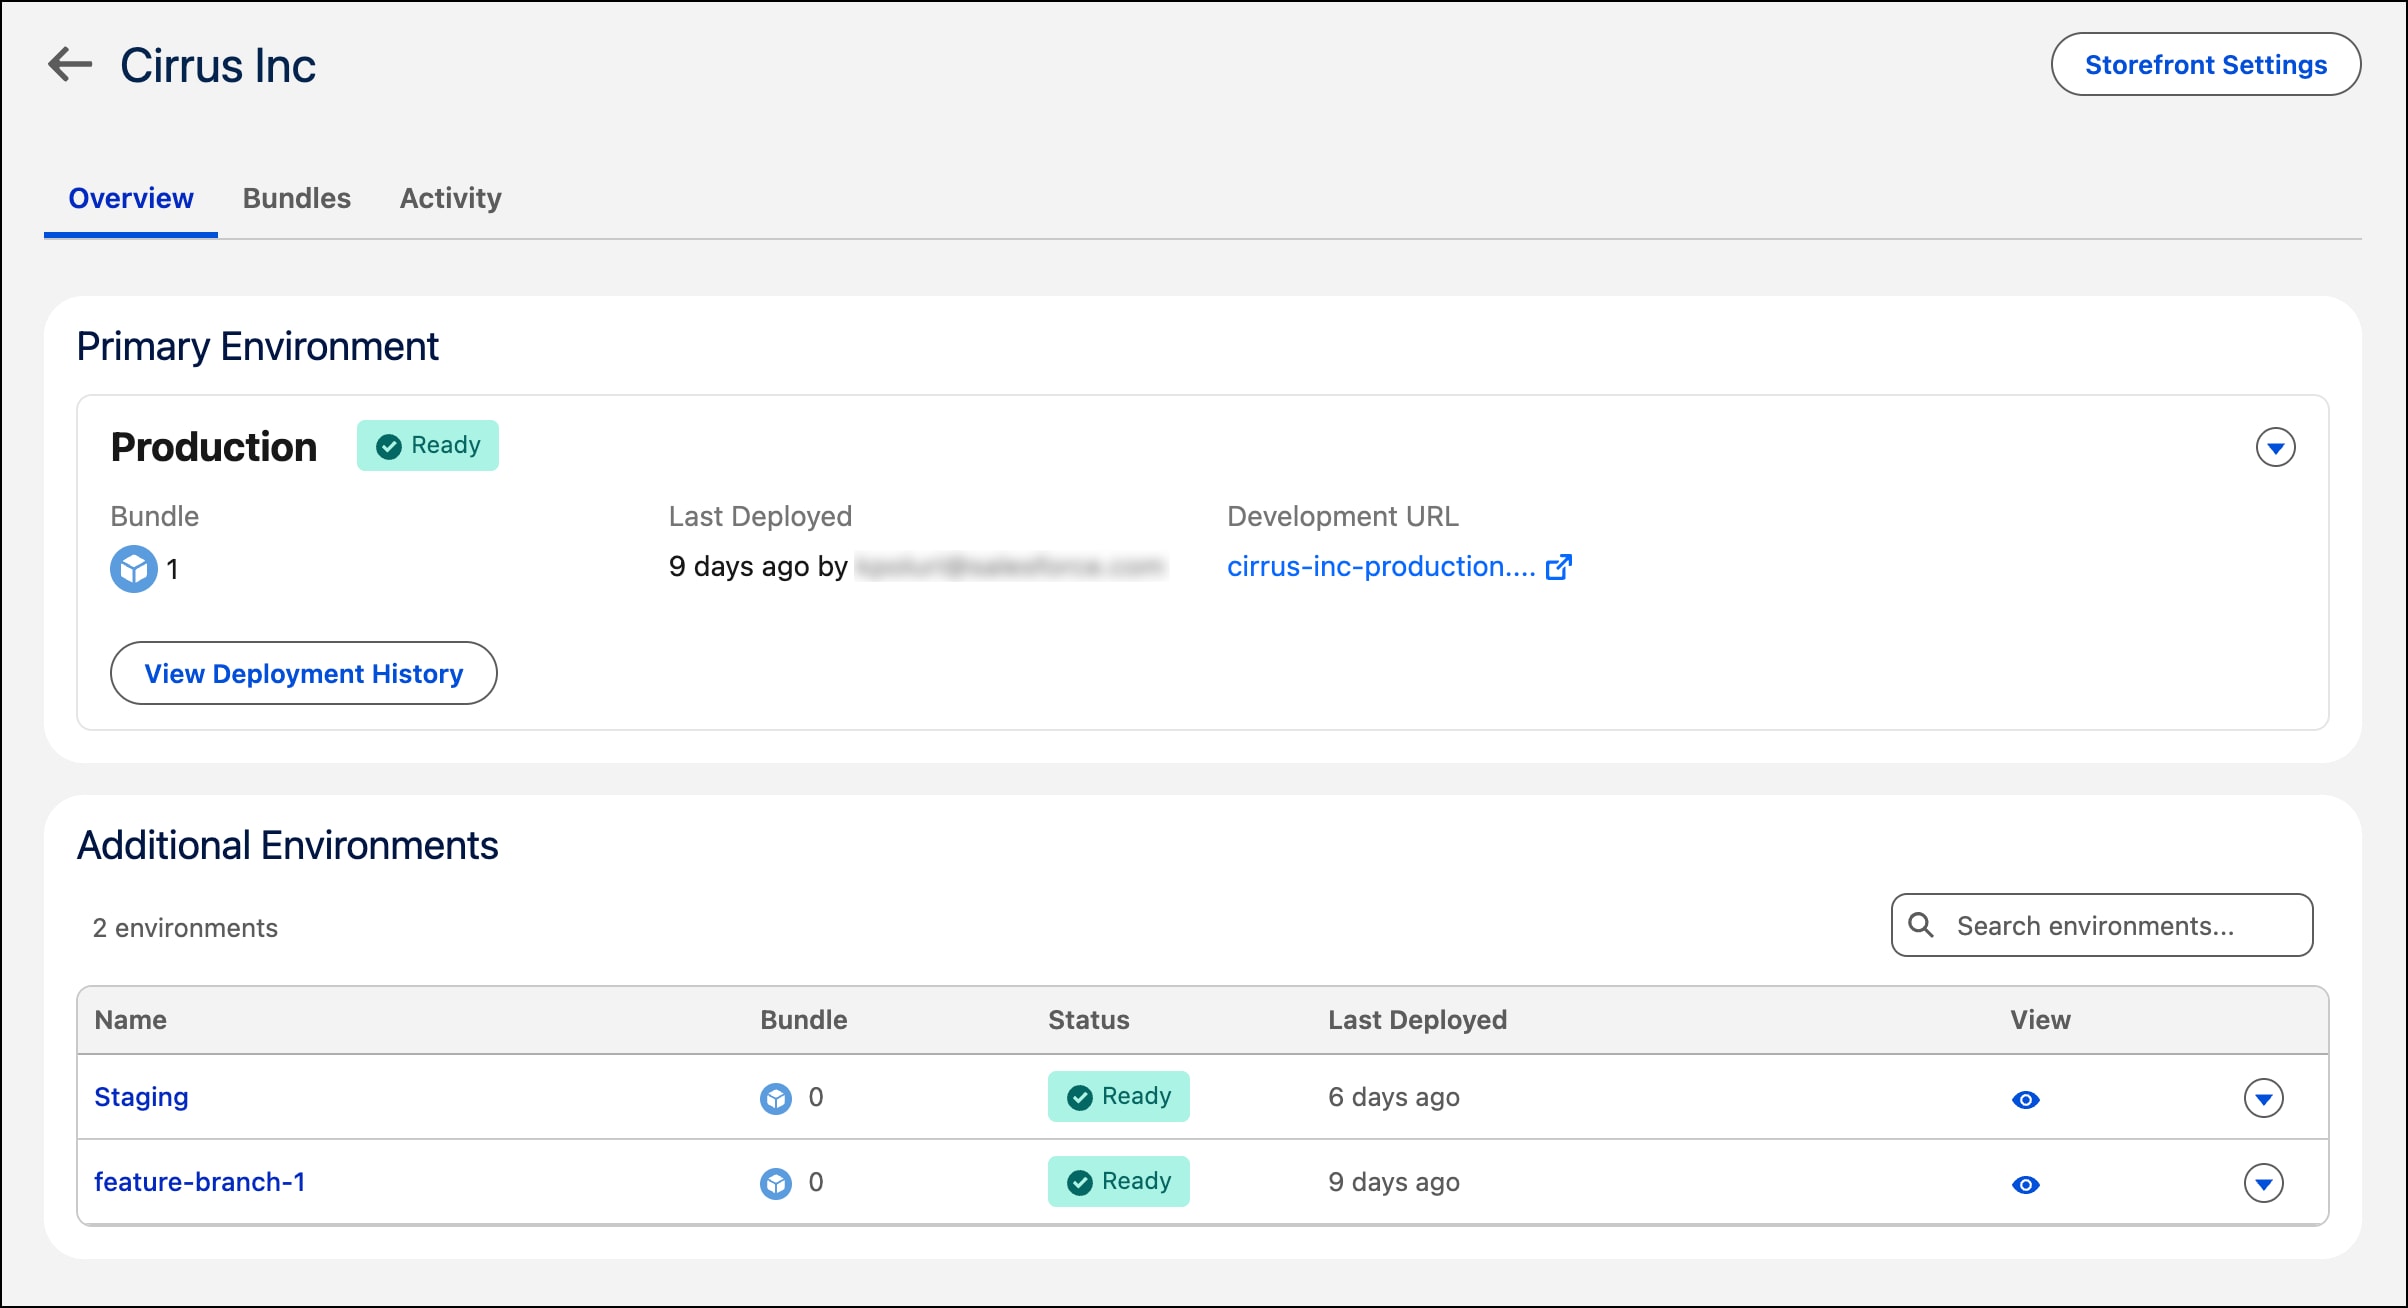
Task: Open the feature-branch-1 environment
Action: (x=200, y=1182)
